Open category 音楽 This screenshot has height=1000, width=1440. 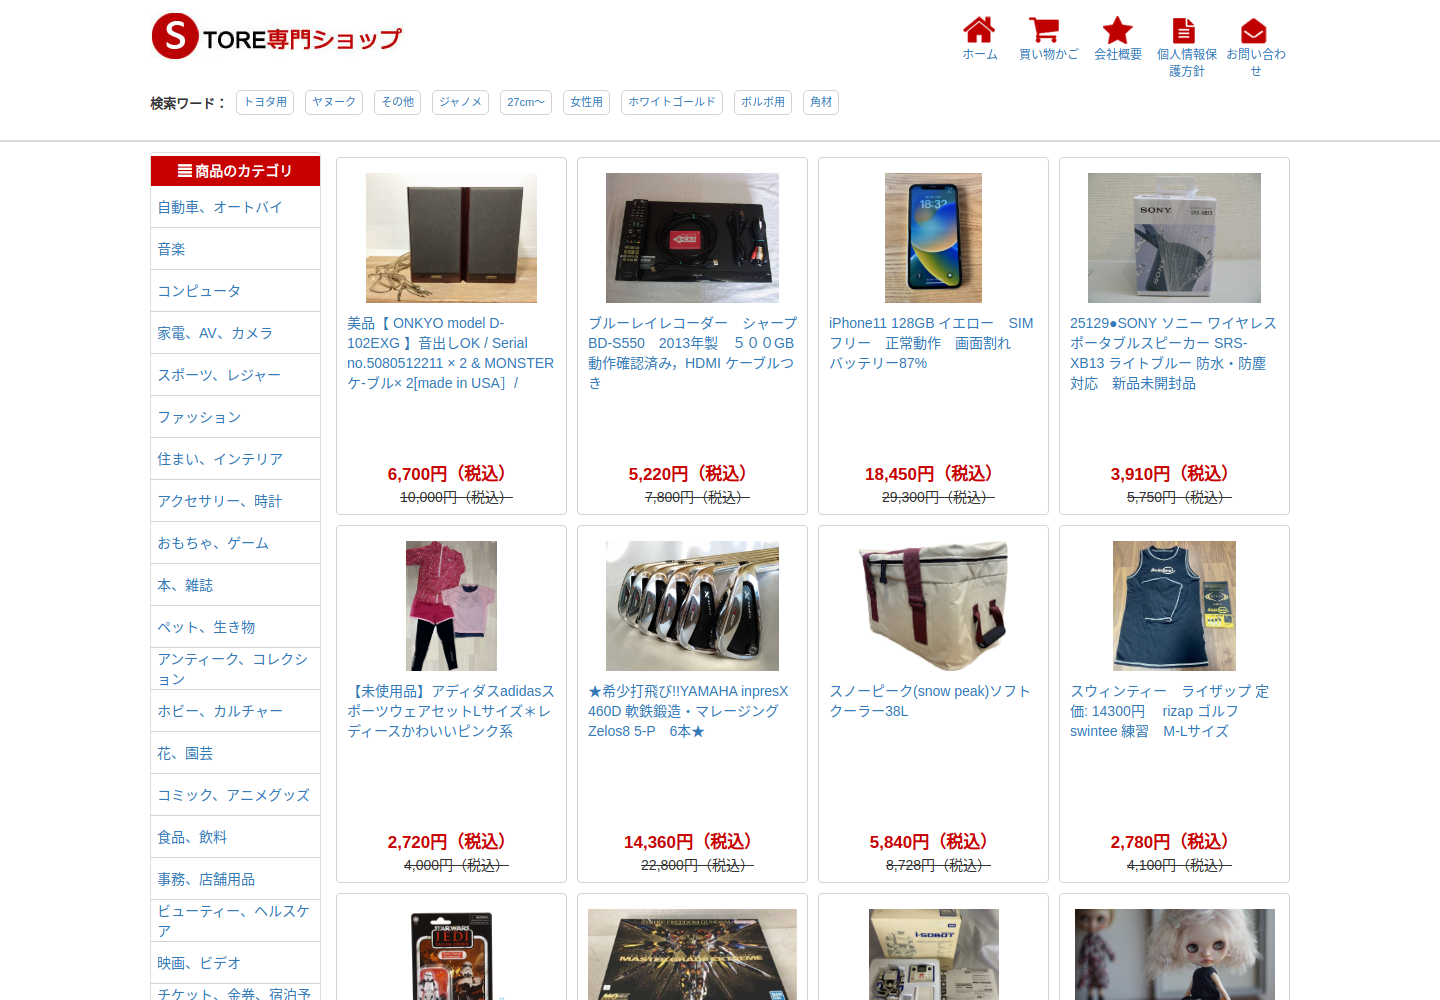[x=235, y=249]
